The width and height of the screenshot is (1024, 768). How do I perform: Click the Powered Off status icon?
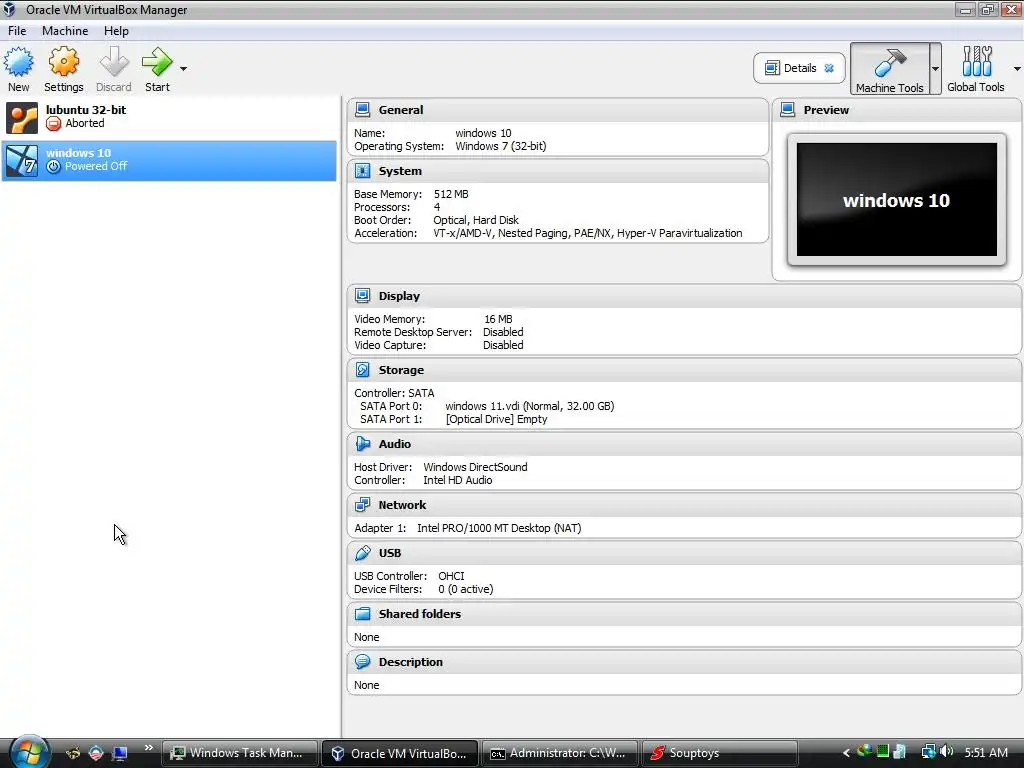tap(54, 167)
